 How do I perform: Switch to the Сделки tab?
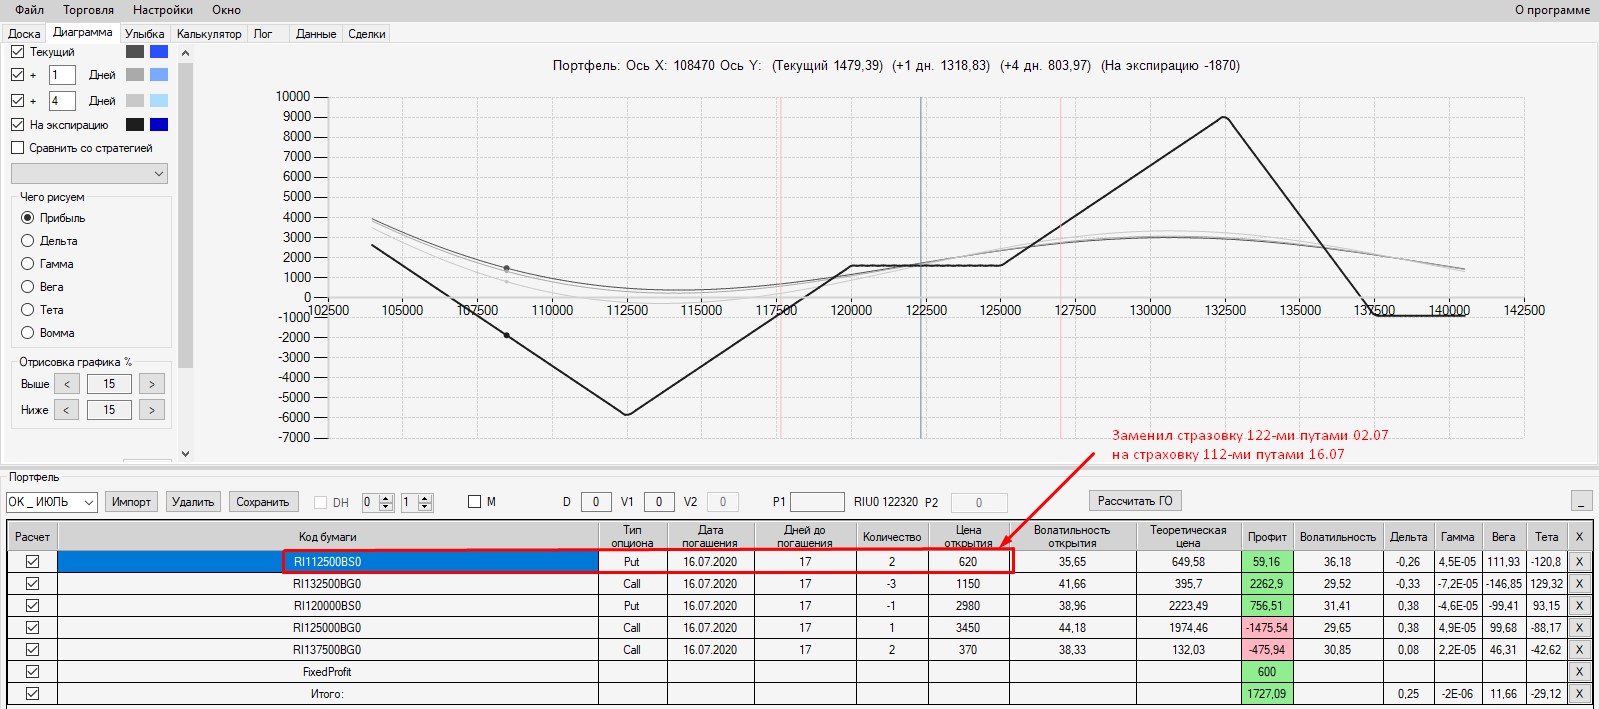[x=367, y=34]
